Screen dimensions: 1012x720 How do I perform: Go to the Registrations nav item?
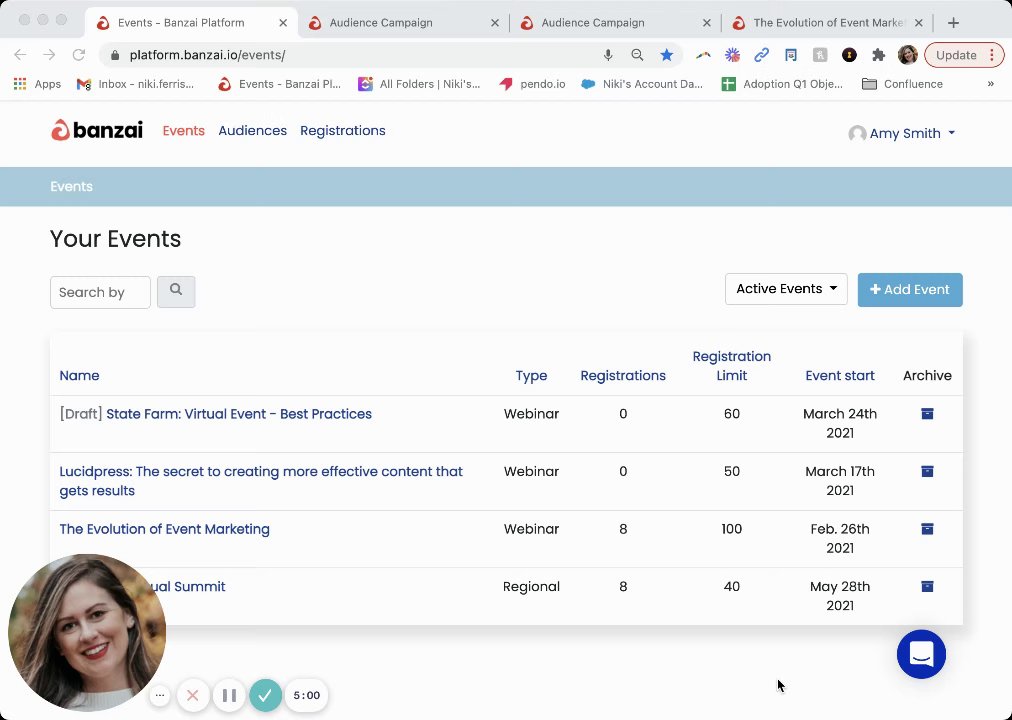[x=343, y=130]
